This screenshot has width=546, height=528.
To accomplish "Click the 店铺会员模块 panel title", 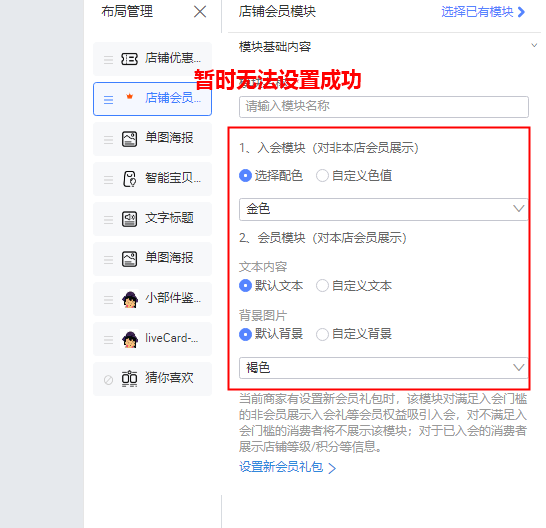I will (277, 11).
